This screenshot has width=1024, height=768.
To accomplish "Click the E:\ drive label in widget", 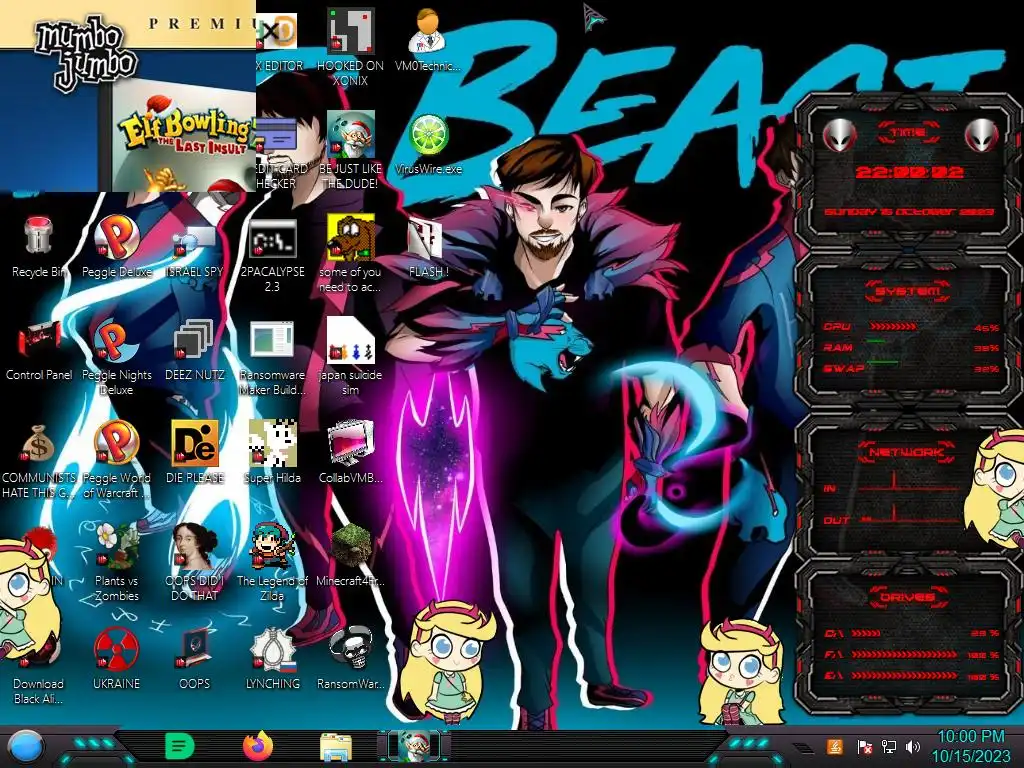I will pos(833,676).
